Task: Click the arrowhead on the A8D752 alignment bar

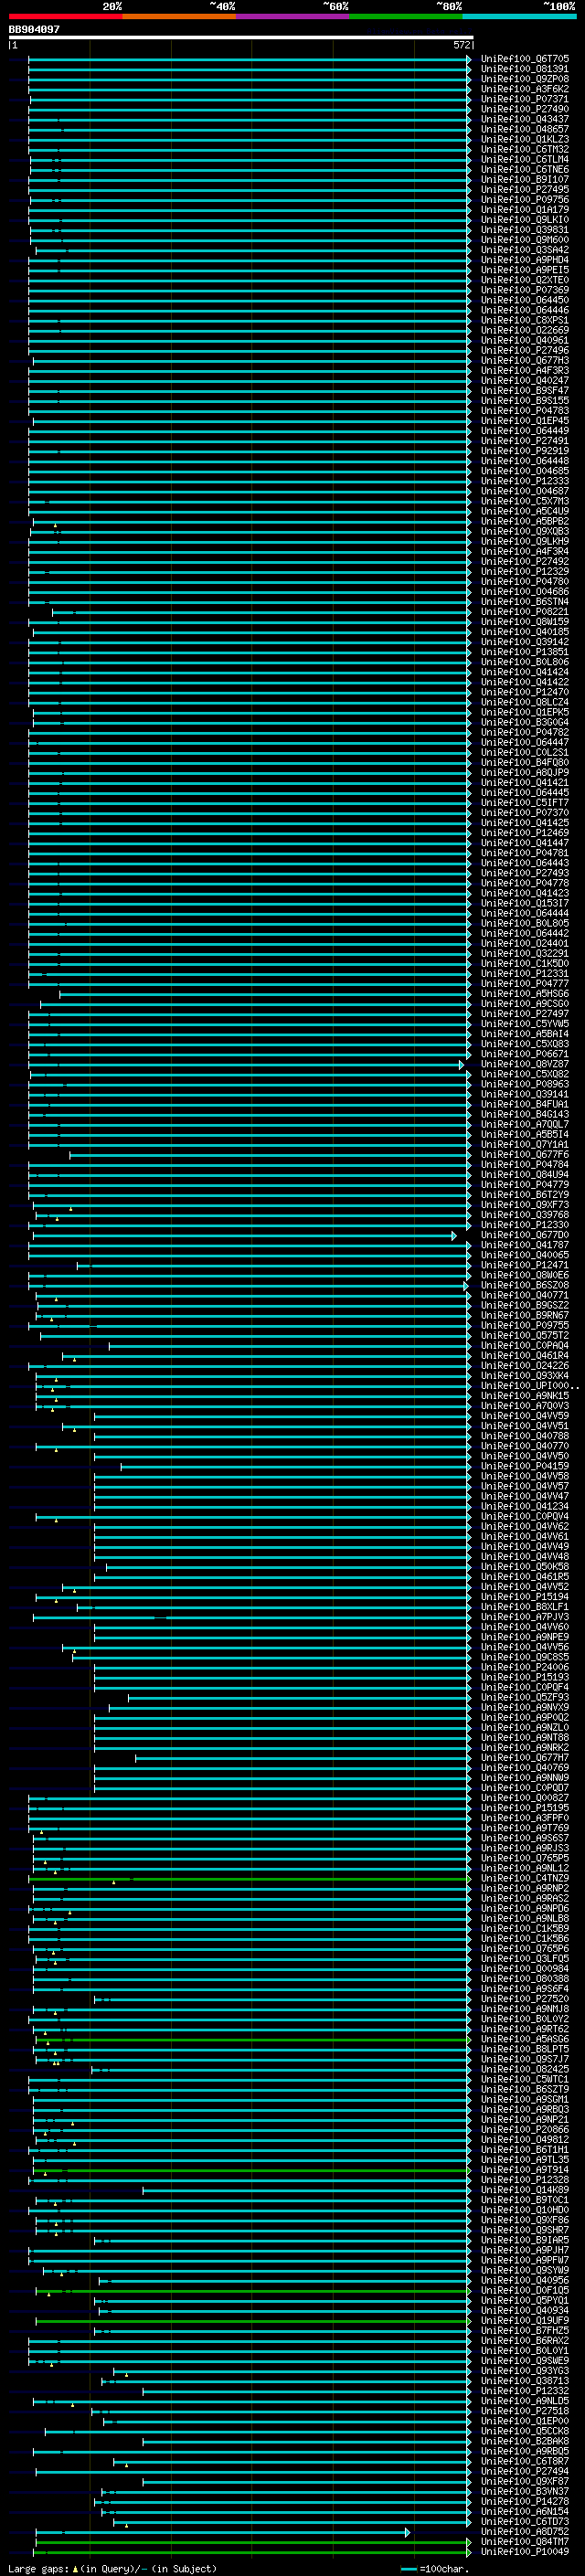Action: coord(407,2533)
